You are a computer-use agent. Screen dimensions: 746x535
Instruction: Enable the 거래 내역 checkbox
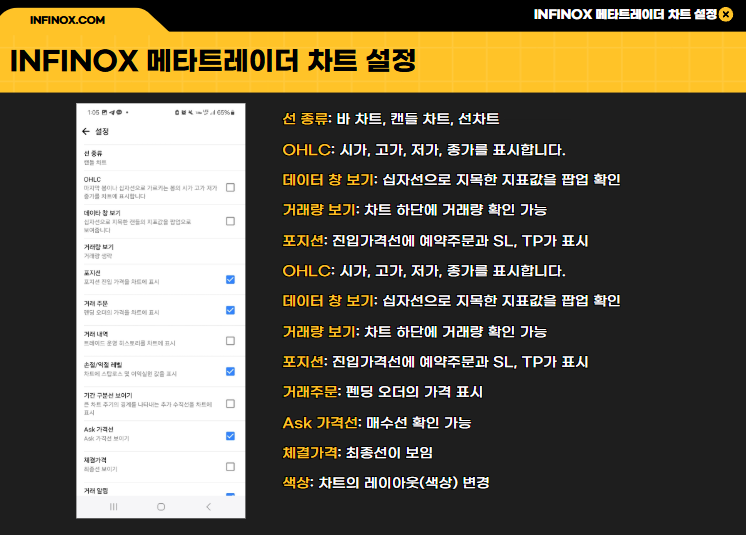click(x=230, y=341)
